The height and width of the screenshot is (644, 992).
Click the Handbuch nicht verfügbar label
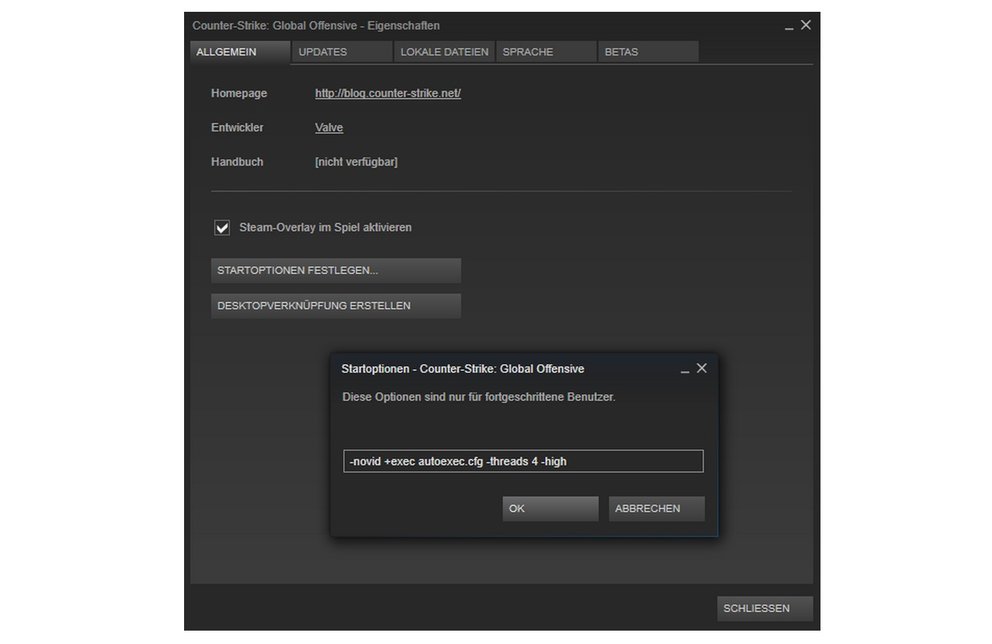point(356,161)
